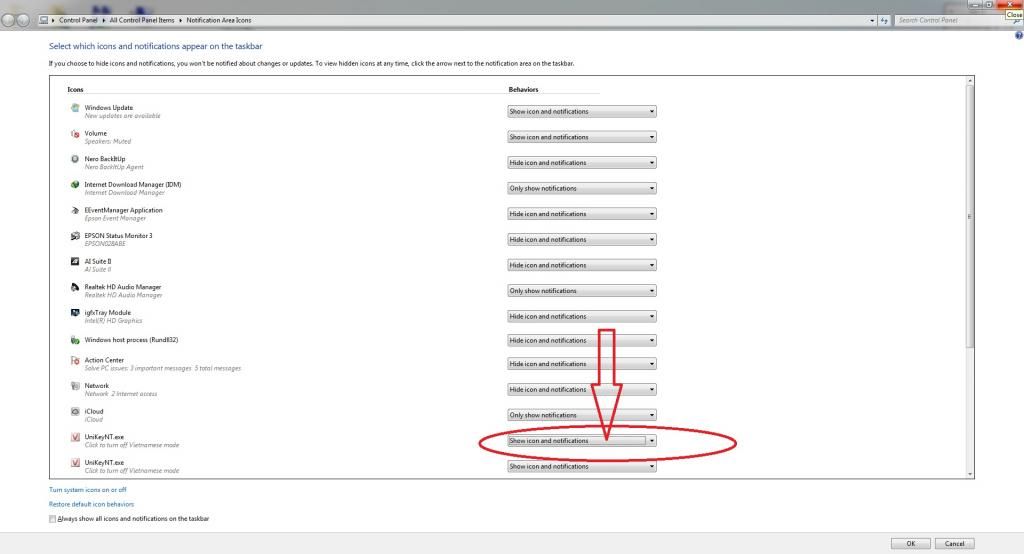Click the Back navigation arrow

pyautogui.click(x=8, y=20)
